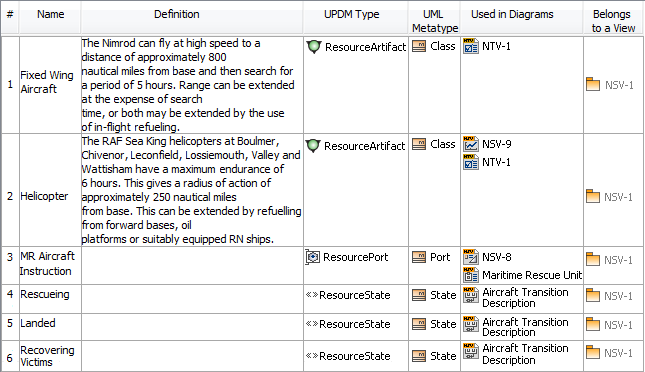Open the NSV-8 diagram label
Screen dimensions: 645x372
(x=497, y=257)
